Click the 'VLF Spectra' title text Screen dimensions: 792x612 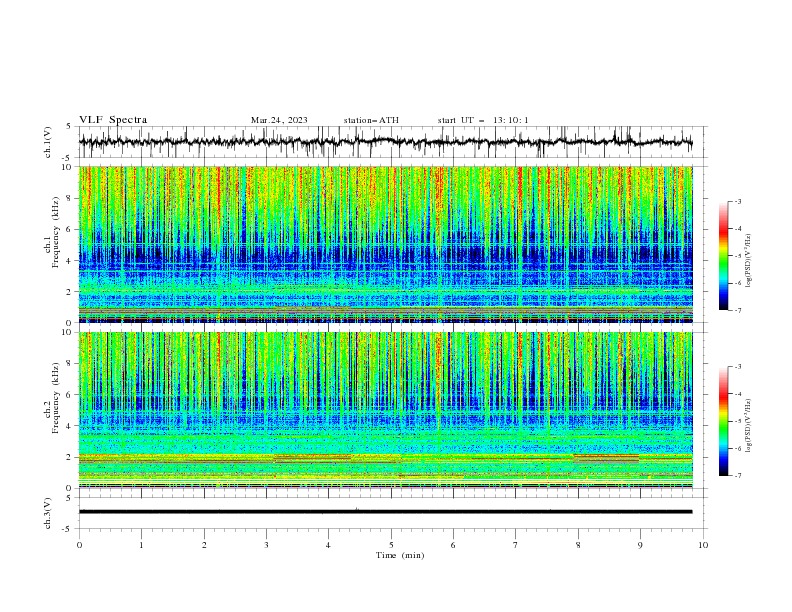(113, 120)
